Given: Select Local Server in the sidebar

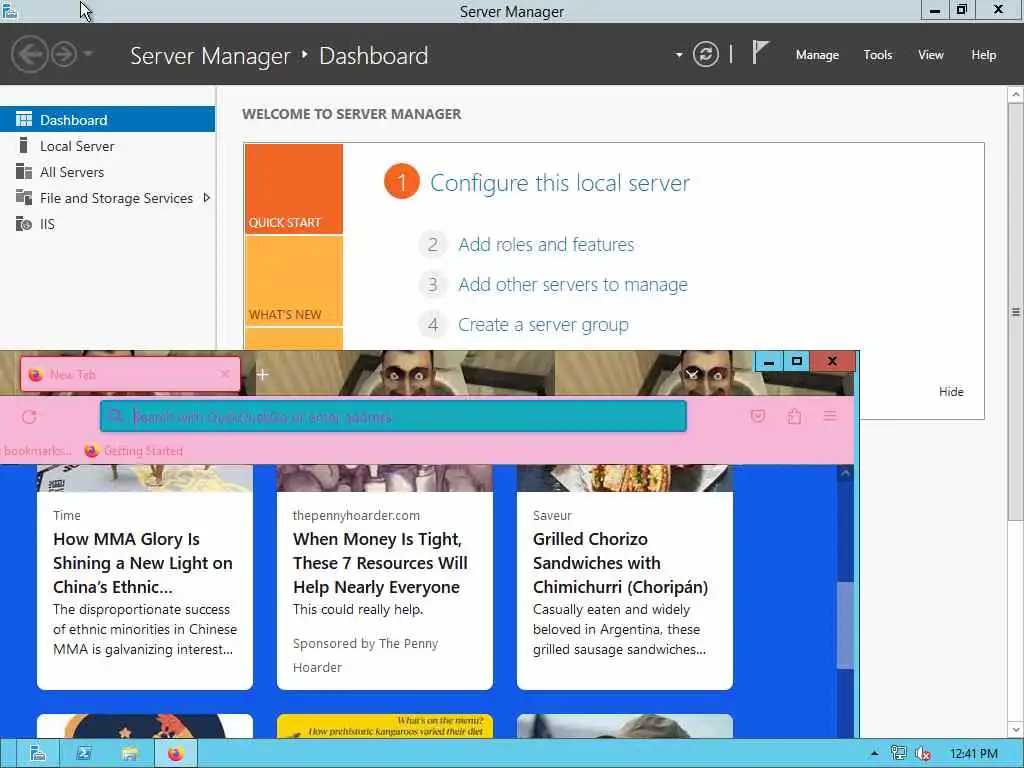Looking at the screenshot, I should 107,146.
